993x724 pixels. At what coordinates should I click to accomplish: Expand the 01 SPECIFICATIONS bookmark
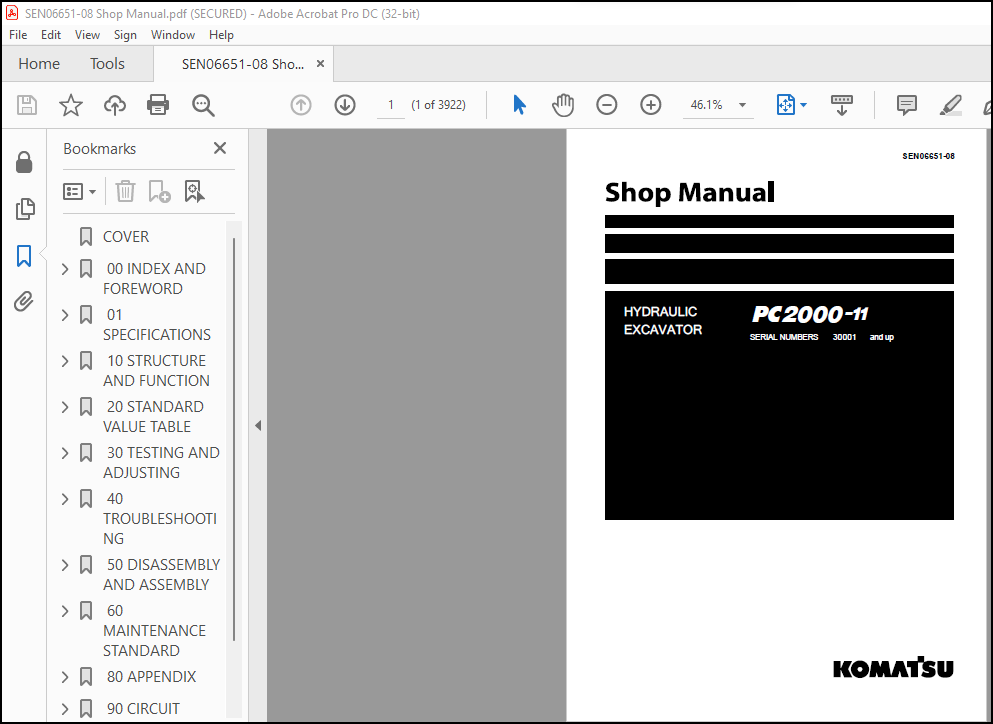click(65, 315)
